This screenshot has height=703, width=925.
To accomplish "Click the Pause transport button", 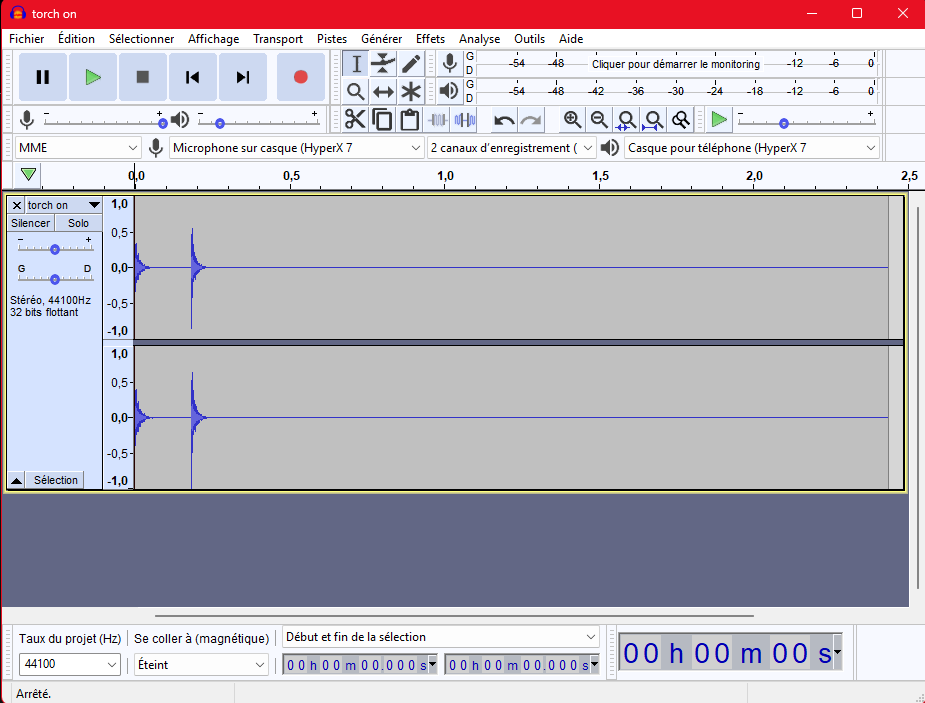I will coord(42,77).
